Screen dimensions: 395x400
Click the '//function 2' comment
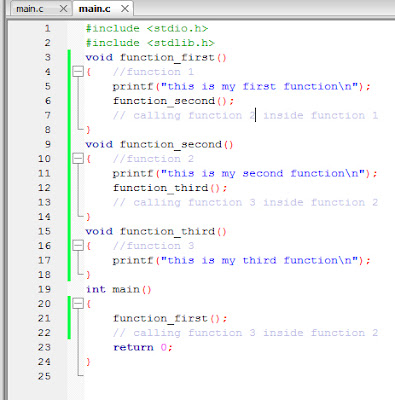(153, 159)
